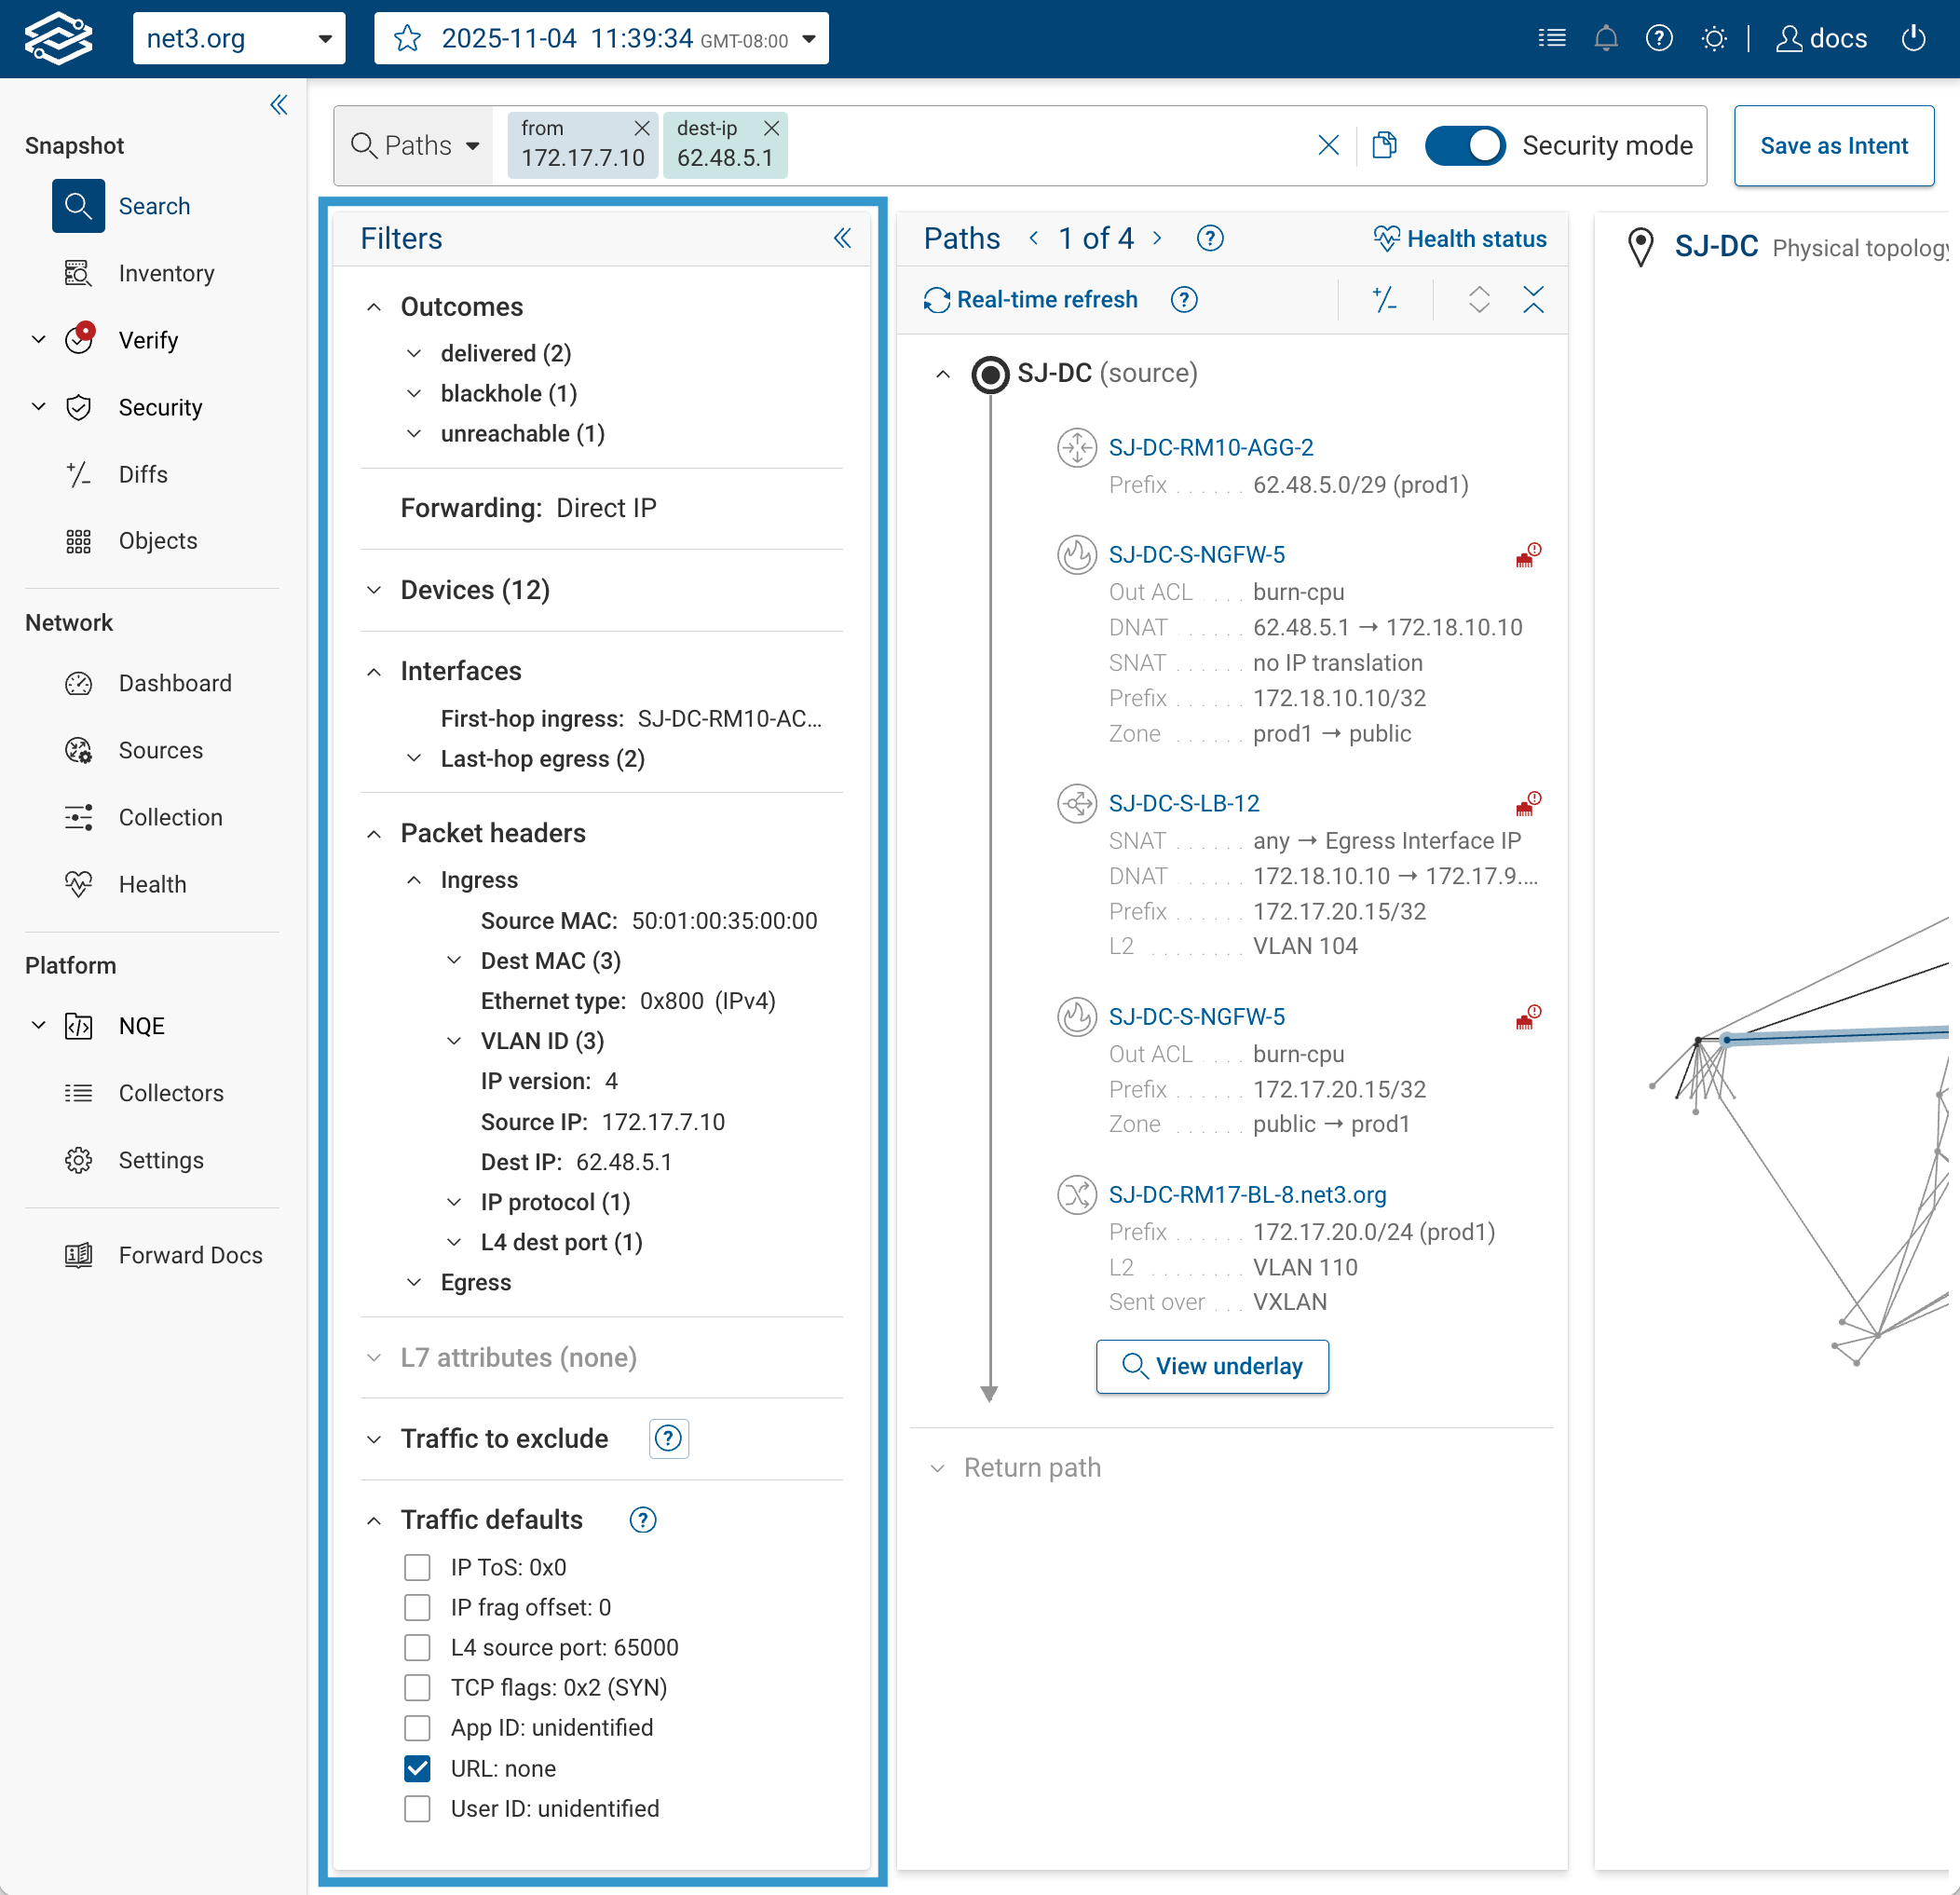This screenshot has width=1960, height=1895.
Task: Collapse all hops in the Paths panel
Action: (x=1532, y=300)
